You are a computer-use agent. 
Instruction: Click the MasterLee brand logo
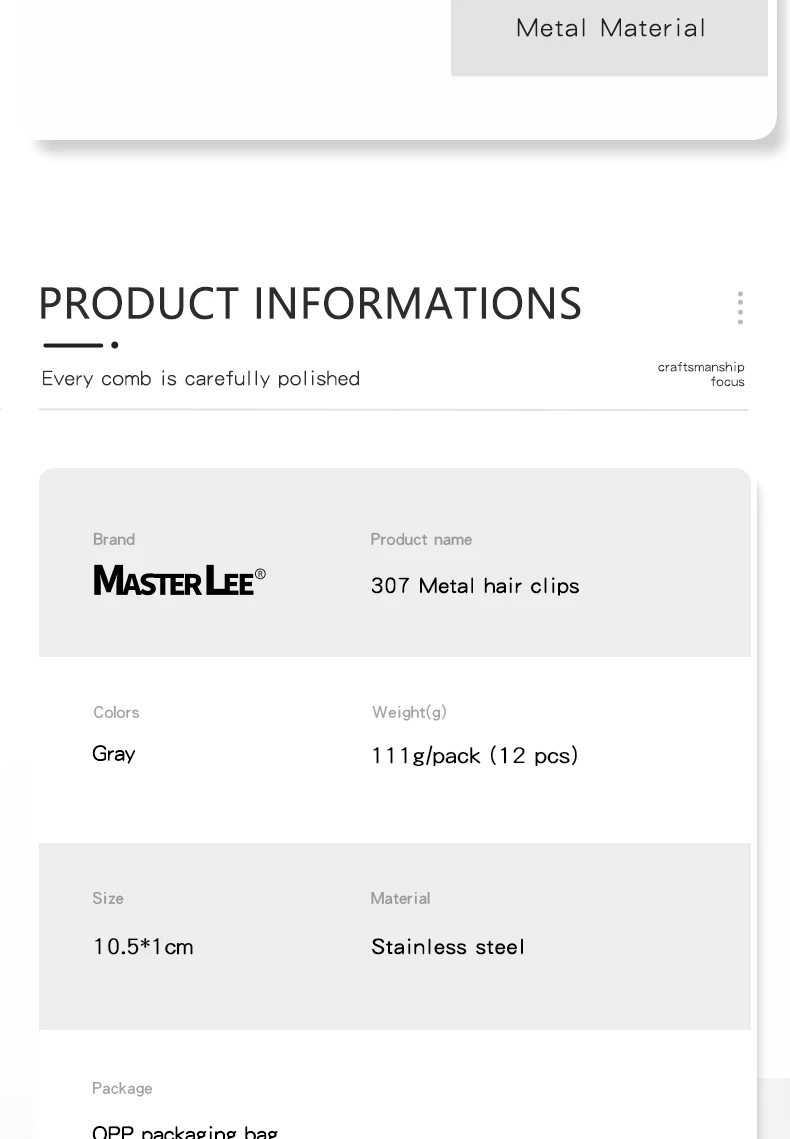[x=179, y=580]
